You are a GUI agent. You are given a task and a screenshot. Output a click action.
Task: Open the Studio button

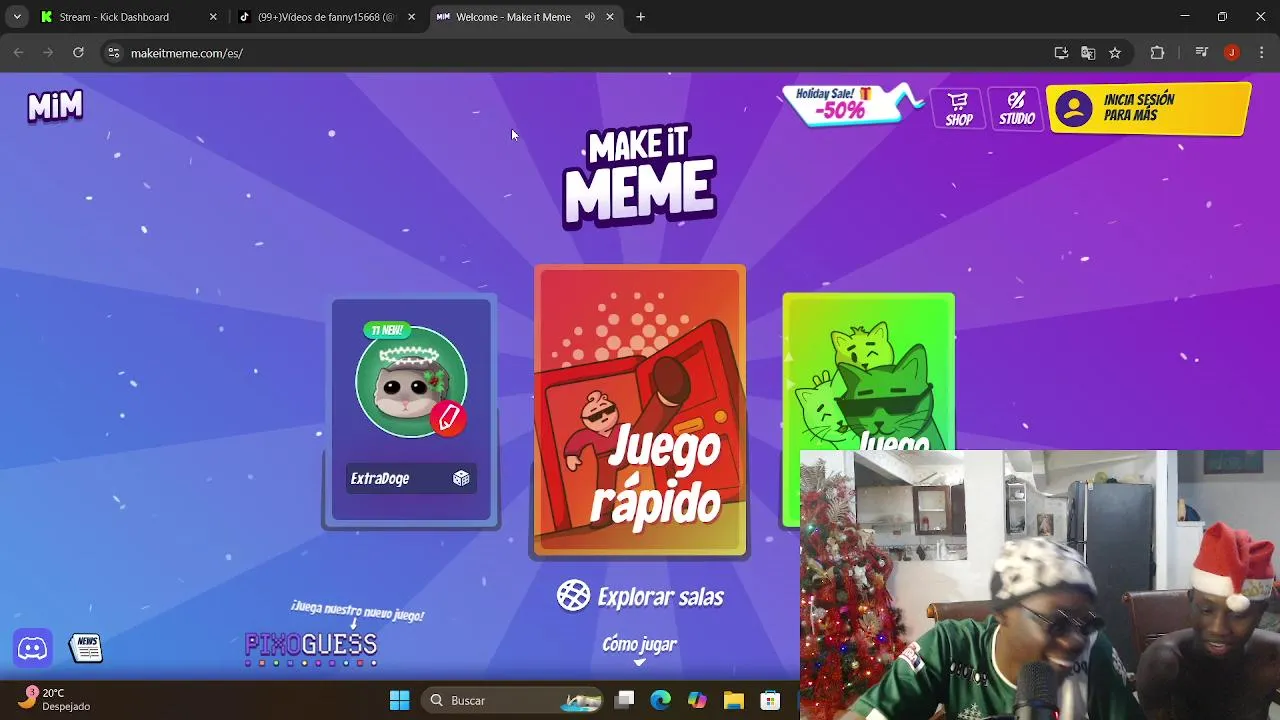tap(1016, 108)
